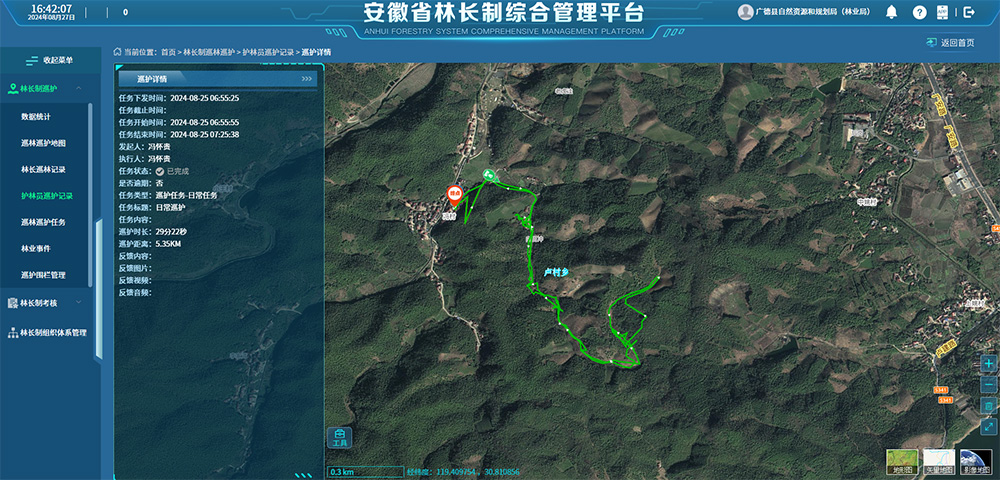Click the orange start marker on map
The image size is (1000, 480).
tap(454, 193)
